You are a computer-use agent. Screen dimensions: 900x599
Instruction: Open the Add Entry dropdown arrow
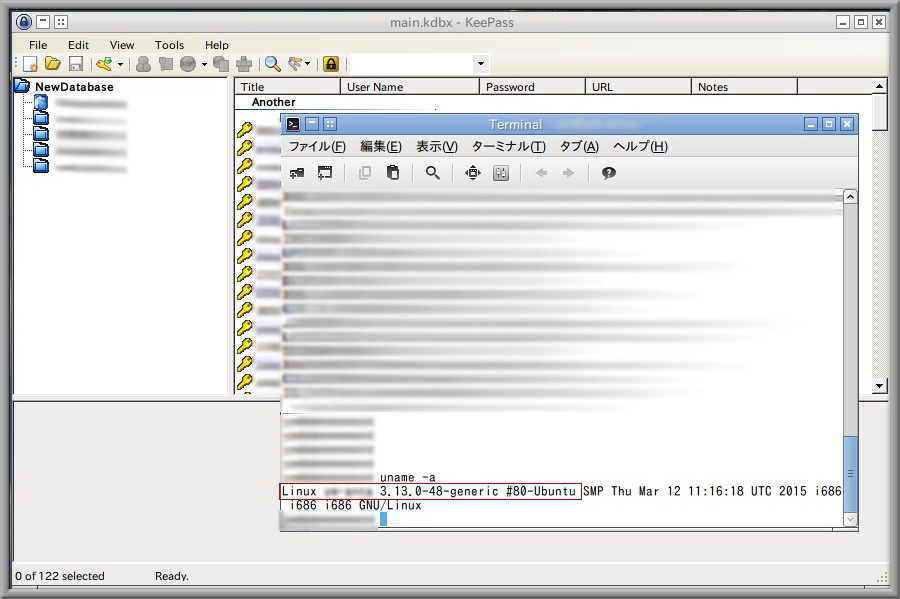(x=120, y=64)
